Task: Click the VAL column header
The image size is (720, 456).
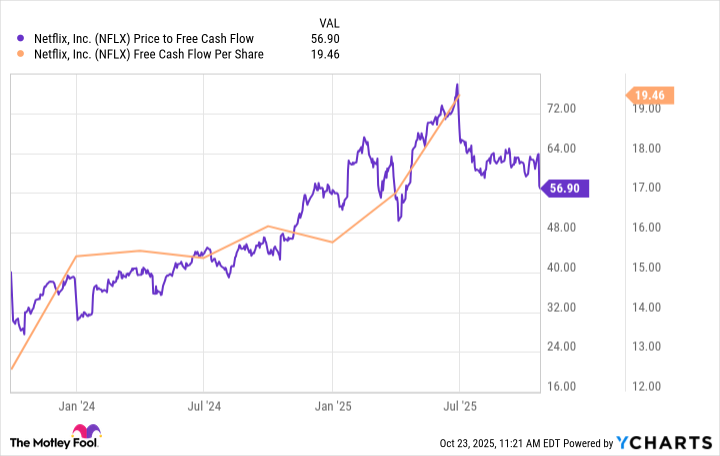Action: 330,19
